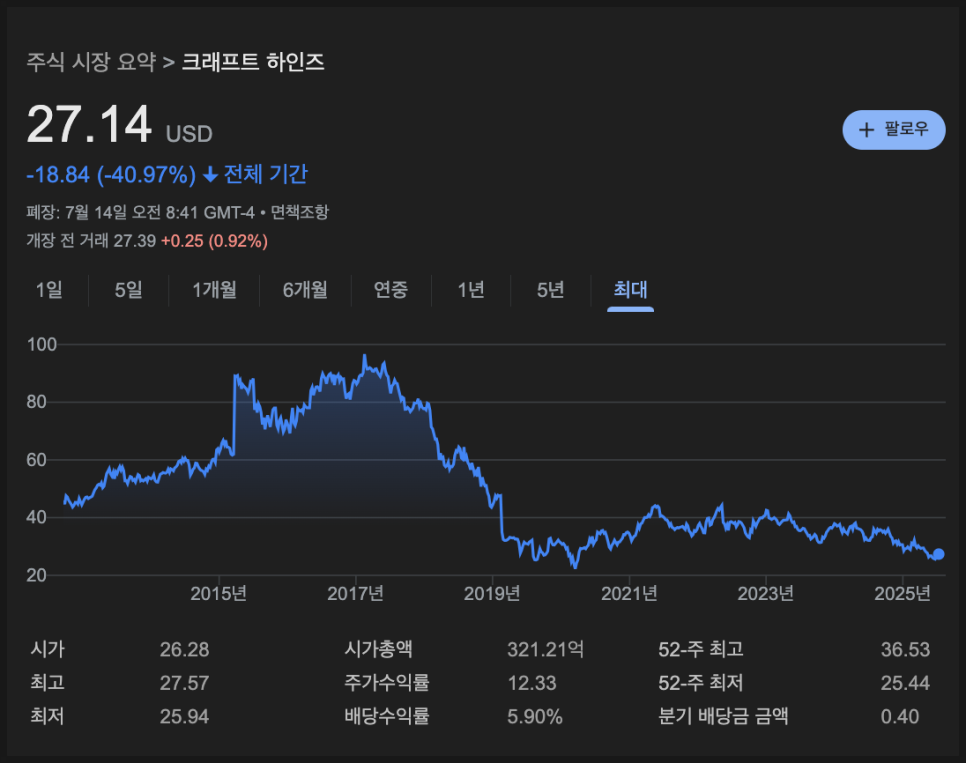Select the 1일 range tab

pyautogui.click(x=49, y=290)
